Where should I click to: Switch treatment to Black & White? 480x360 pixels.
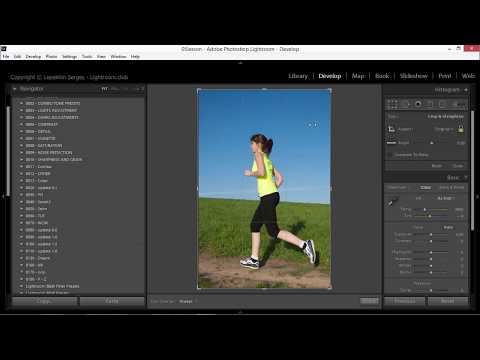pyautogui.click(x=452, y=187)
